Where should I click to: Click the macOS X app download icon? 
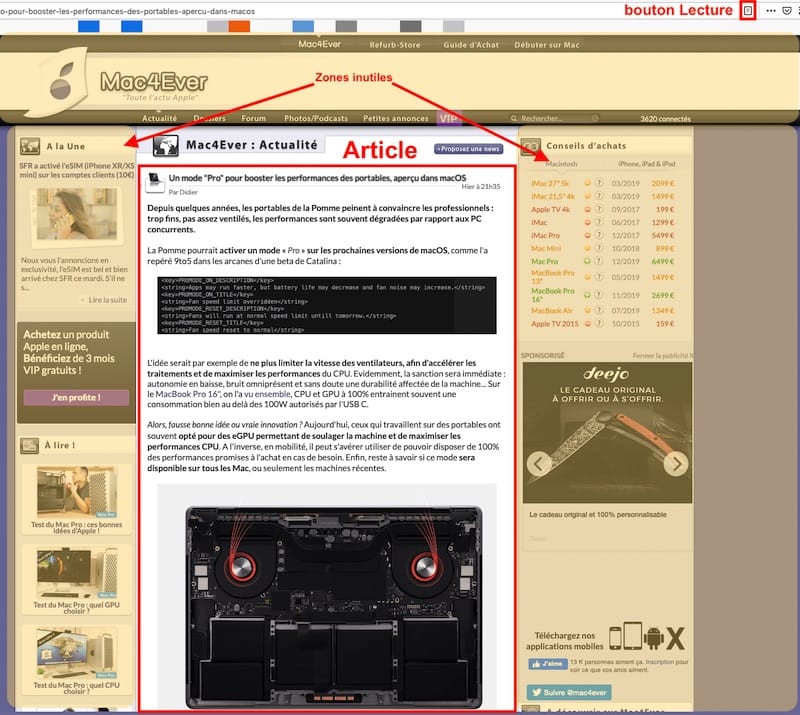tap(676, 638)
